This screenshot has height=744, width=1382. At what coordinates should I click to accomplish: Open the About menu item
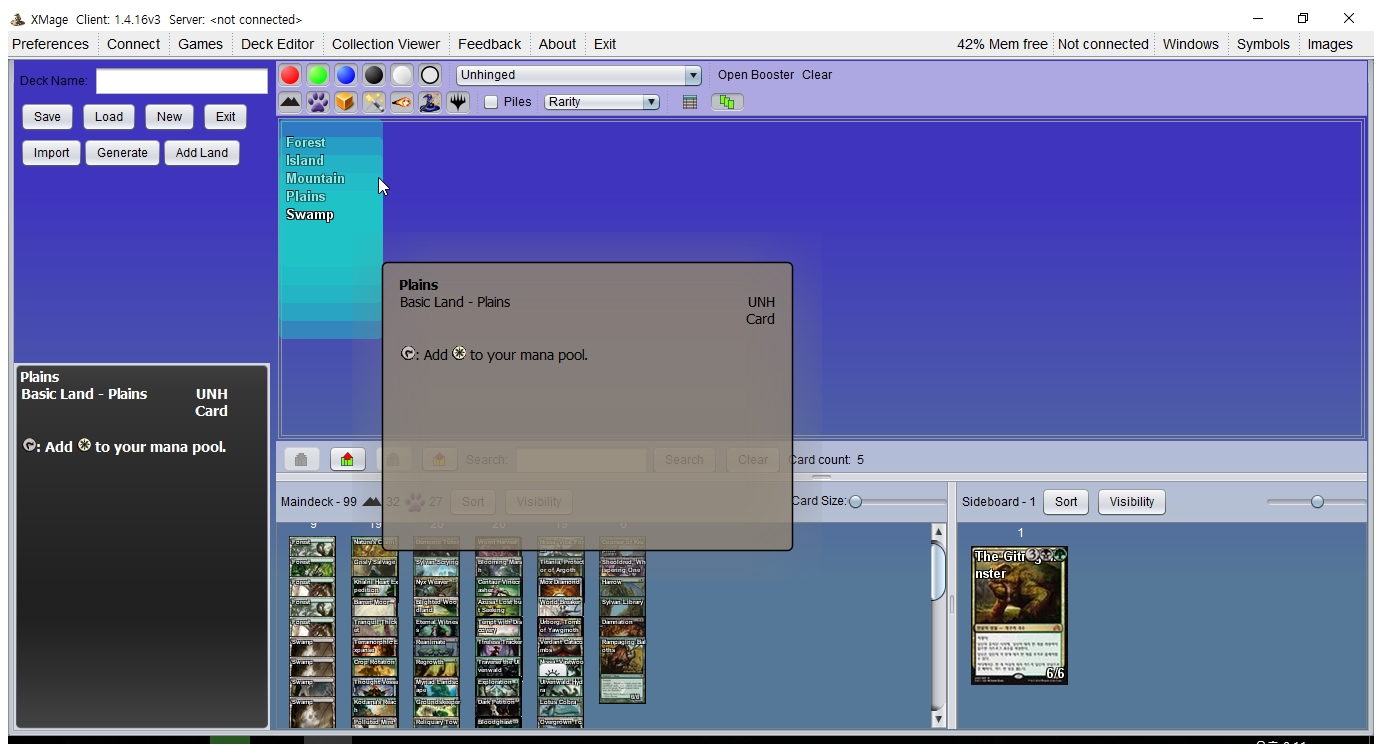557,44
